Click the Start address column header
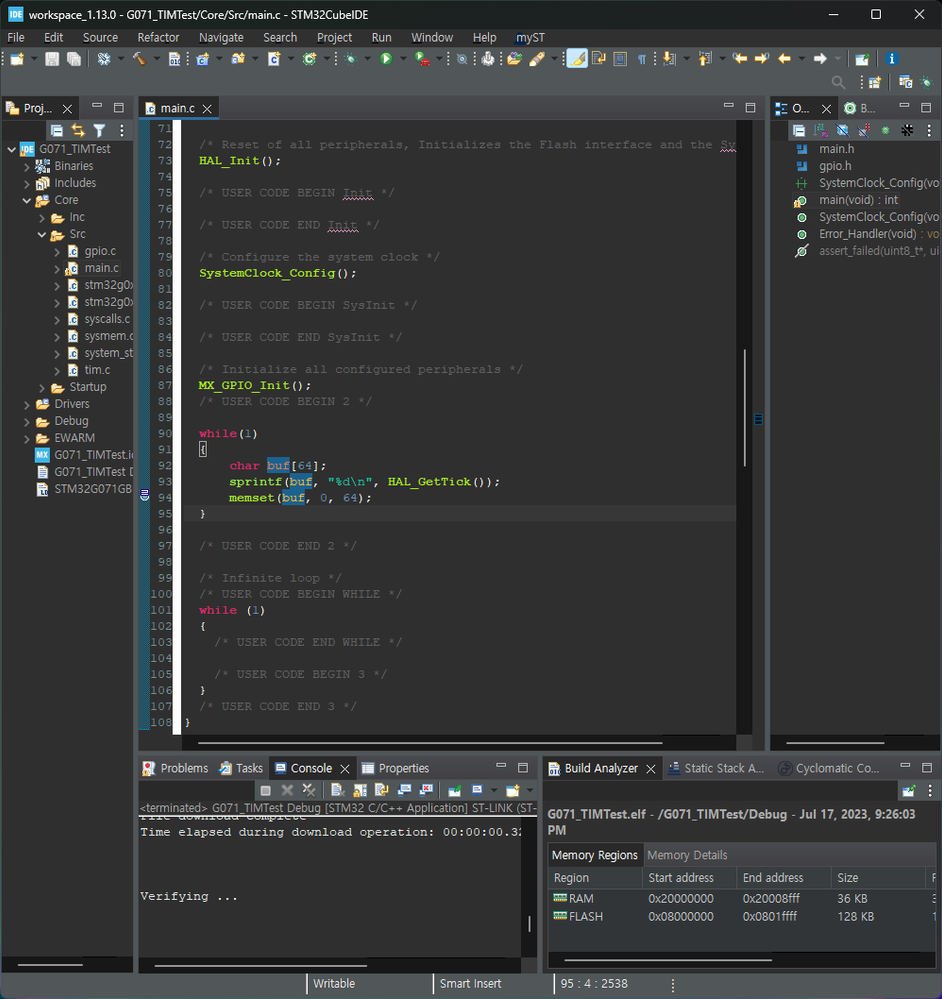Screen dimensions: 942x999 pyautogui.click(x=689, y=878)
